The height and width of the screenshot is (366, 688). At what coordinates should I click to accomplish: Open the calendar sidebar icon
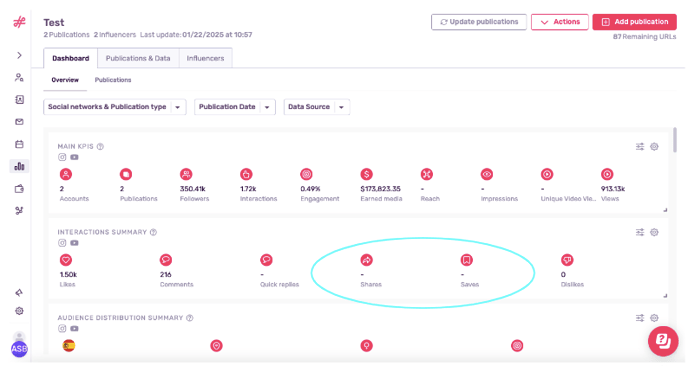[19, 144]
